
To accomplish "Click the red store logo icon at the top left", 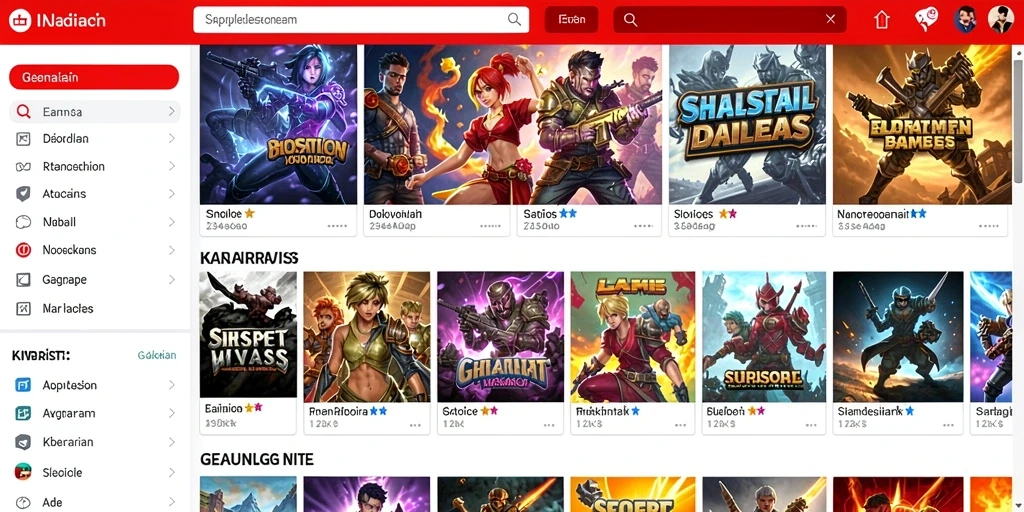I will (x=20, y=20).
